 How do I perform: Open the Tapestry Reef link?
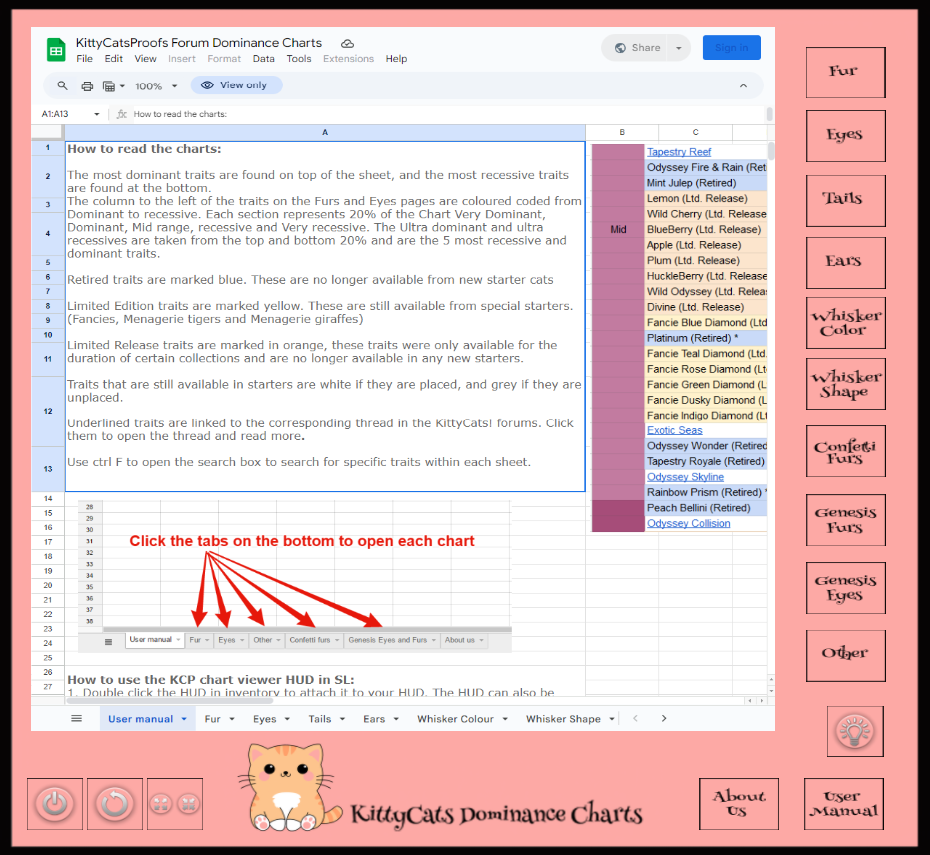click(679, 152)
